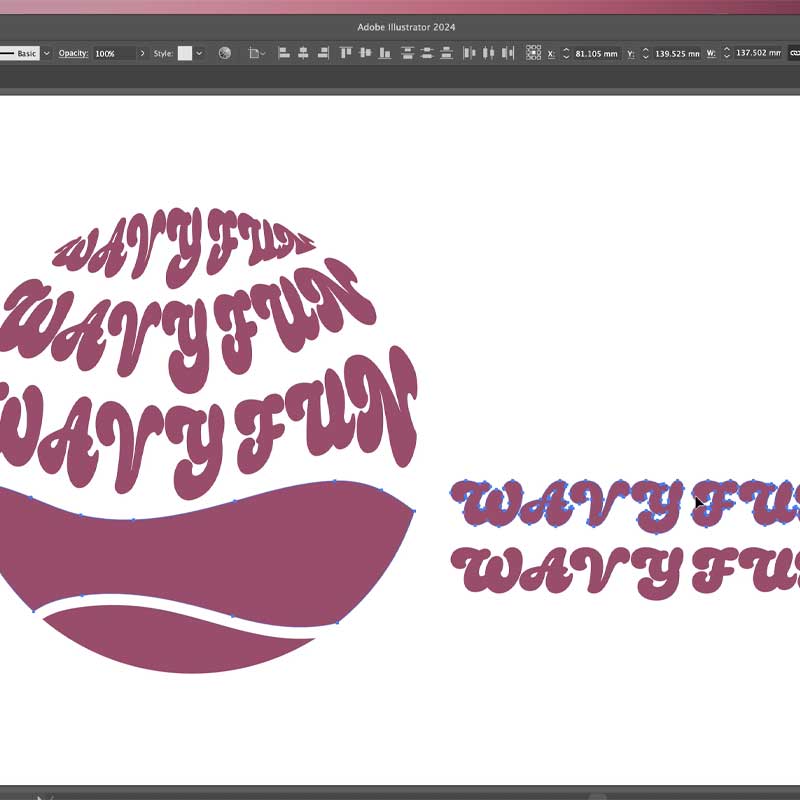The width and height of the screenshot is (800, 800).
Task: Open the Style swatch dropdown chevron
Action: point(198,52)
